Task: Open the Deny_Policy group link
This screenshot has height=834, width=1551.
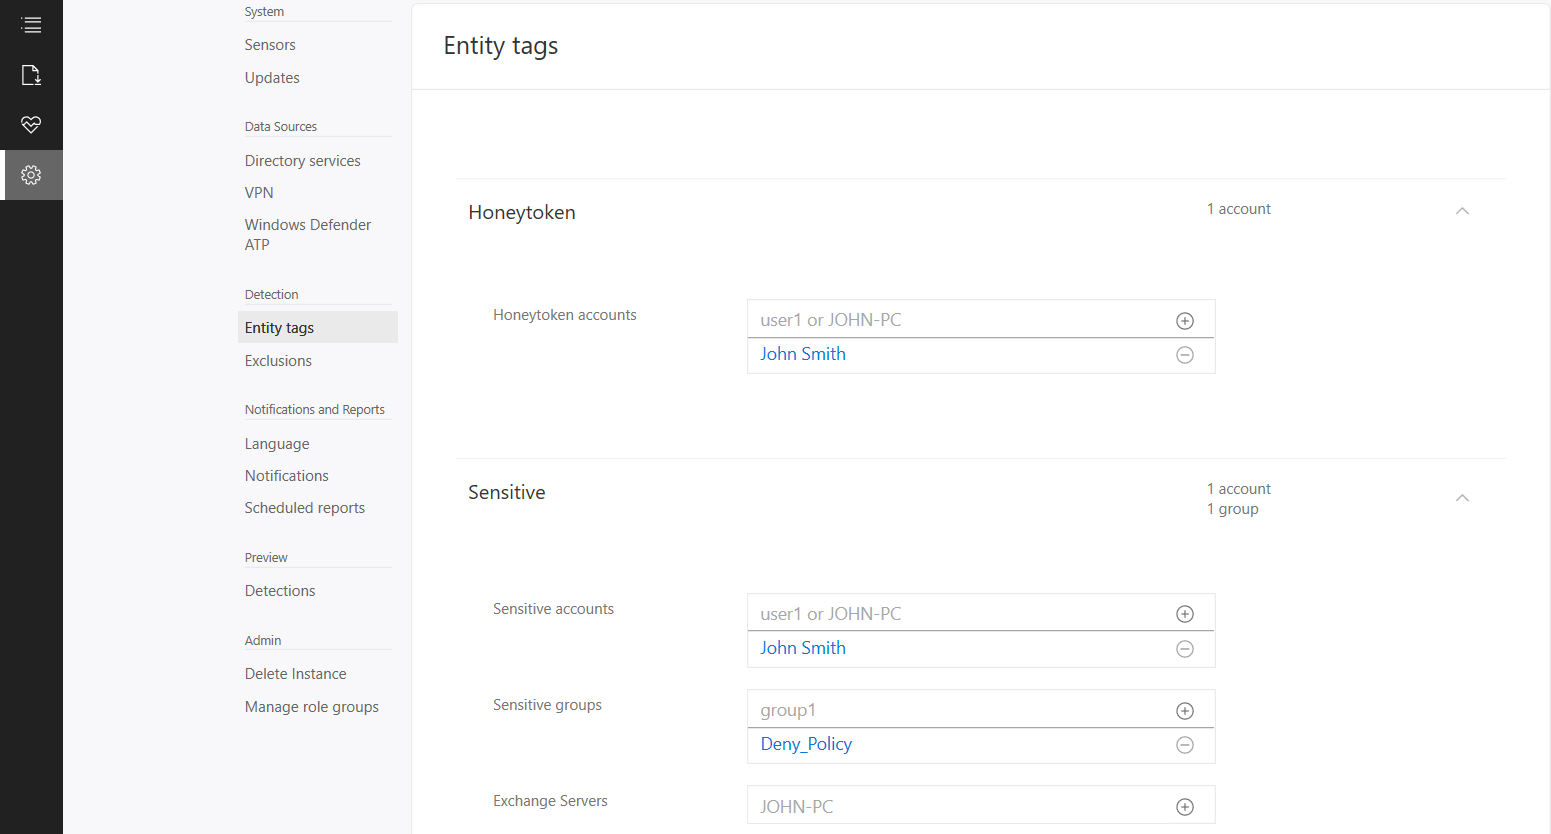Action: (806, 744)
